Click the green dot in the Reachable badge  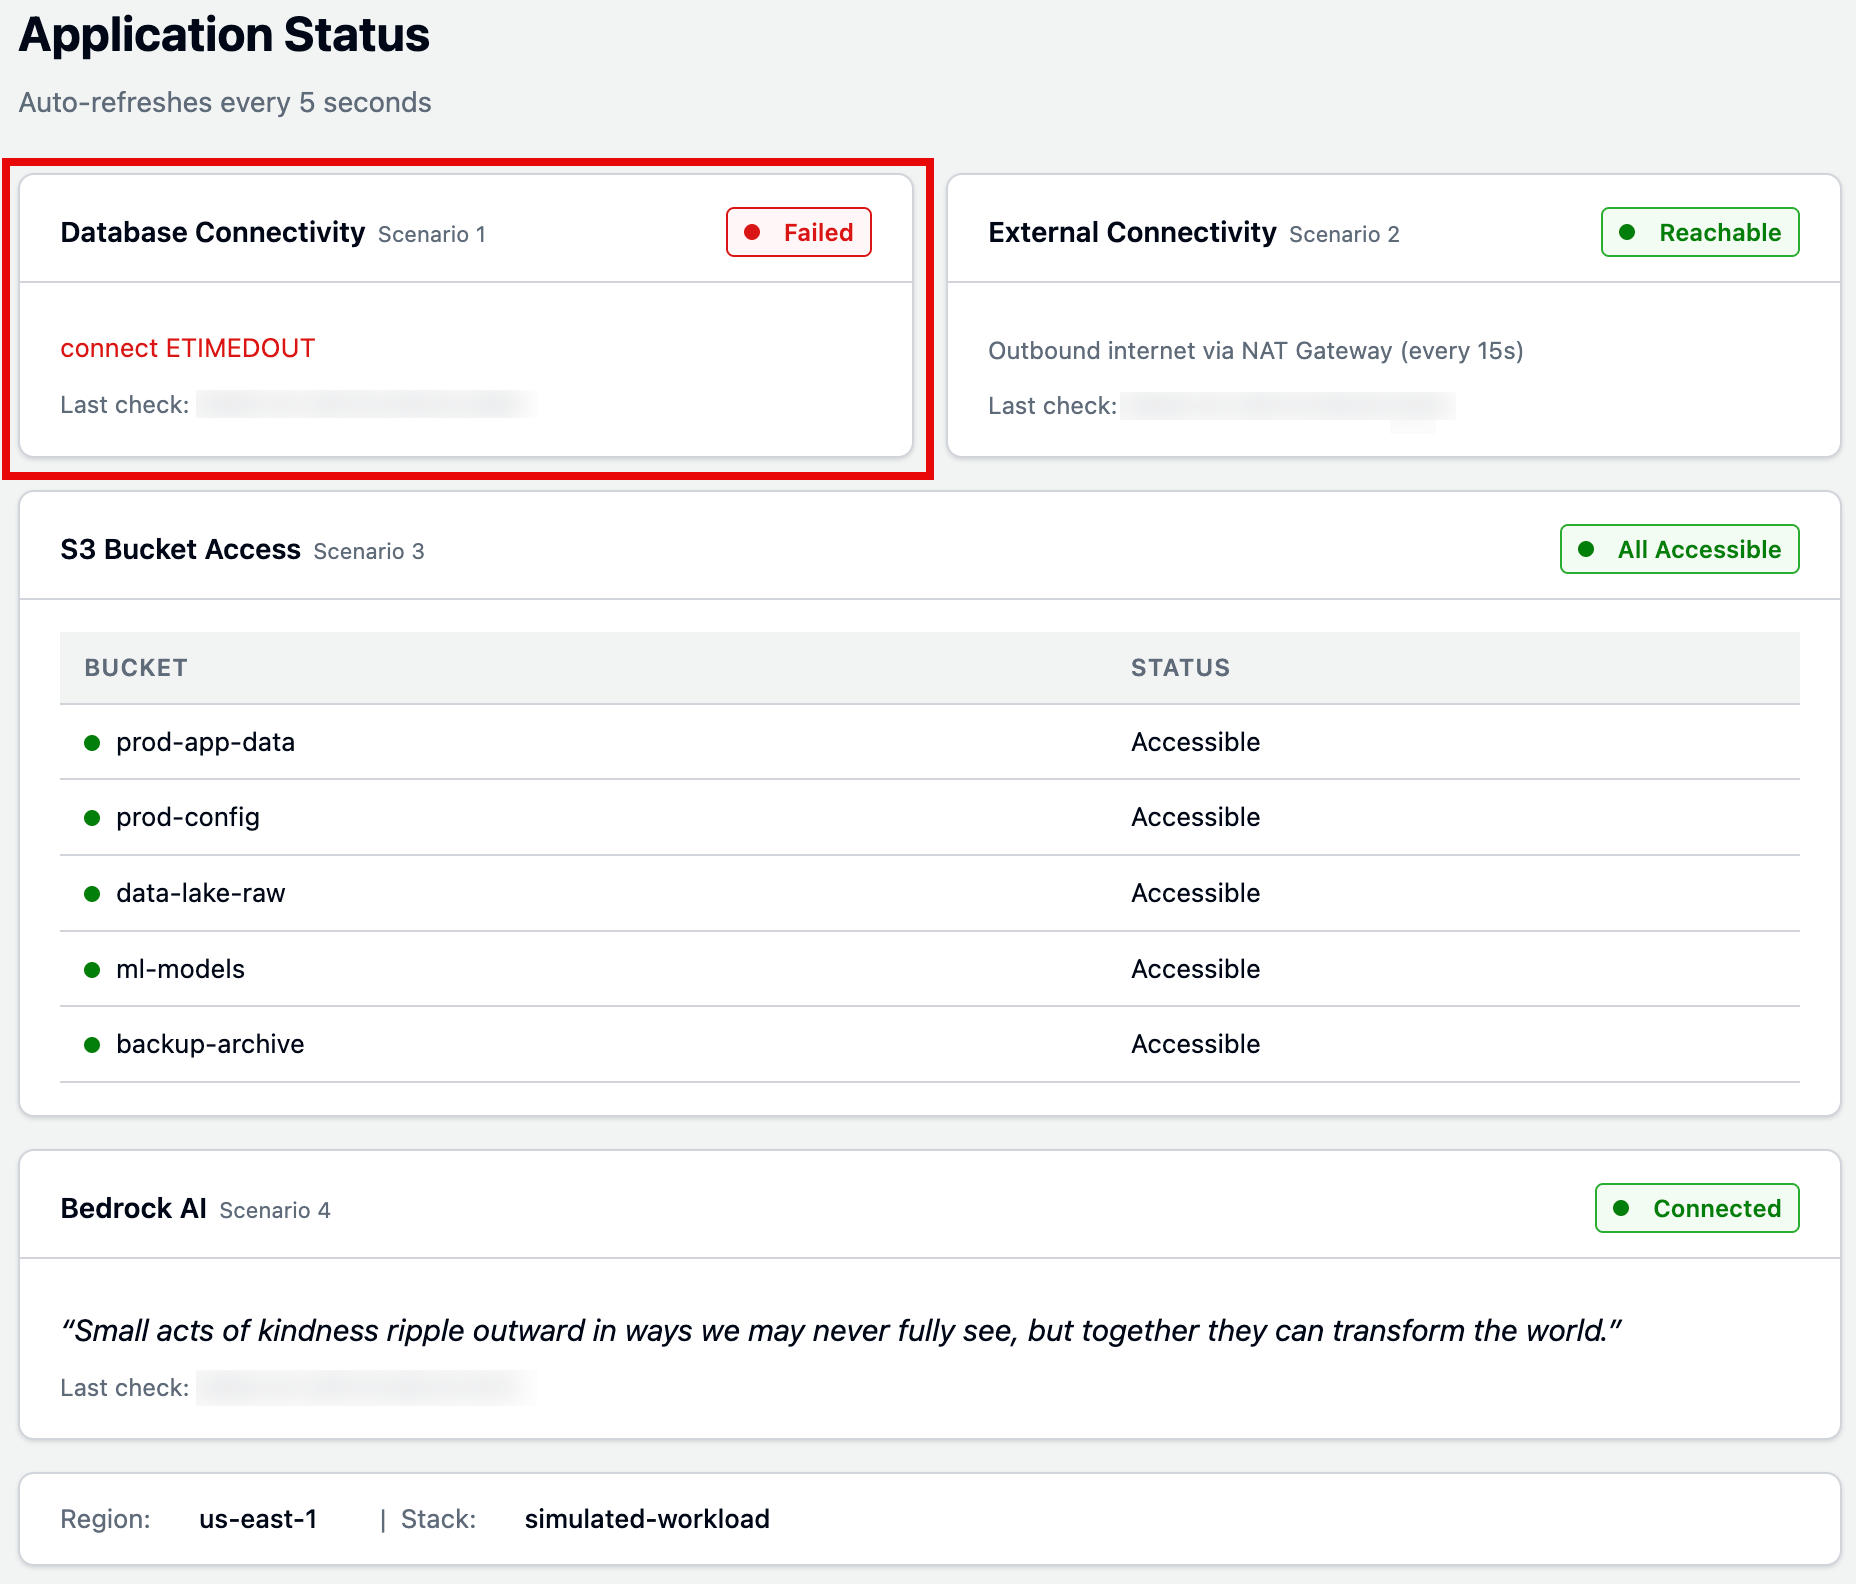1627,232
